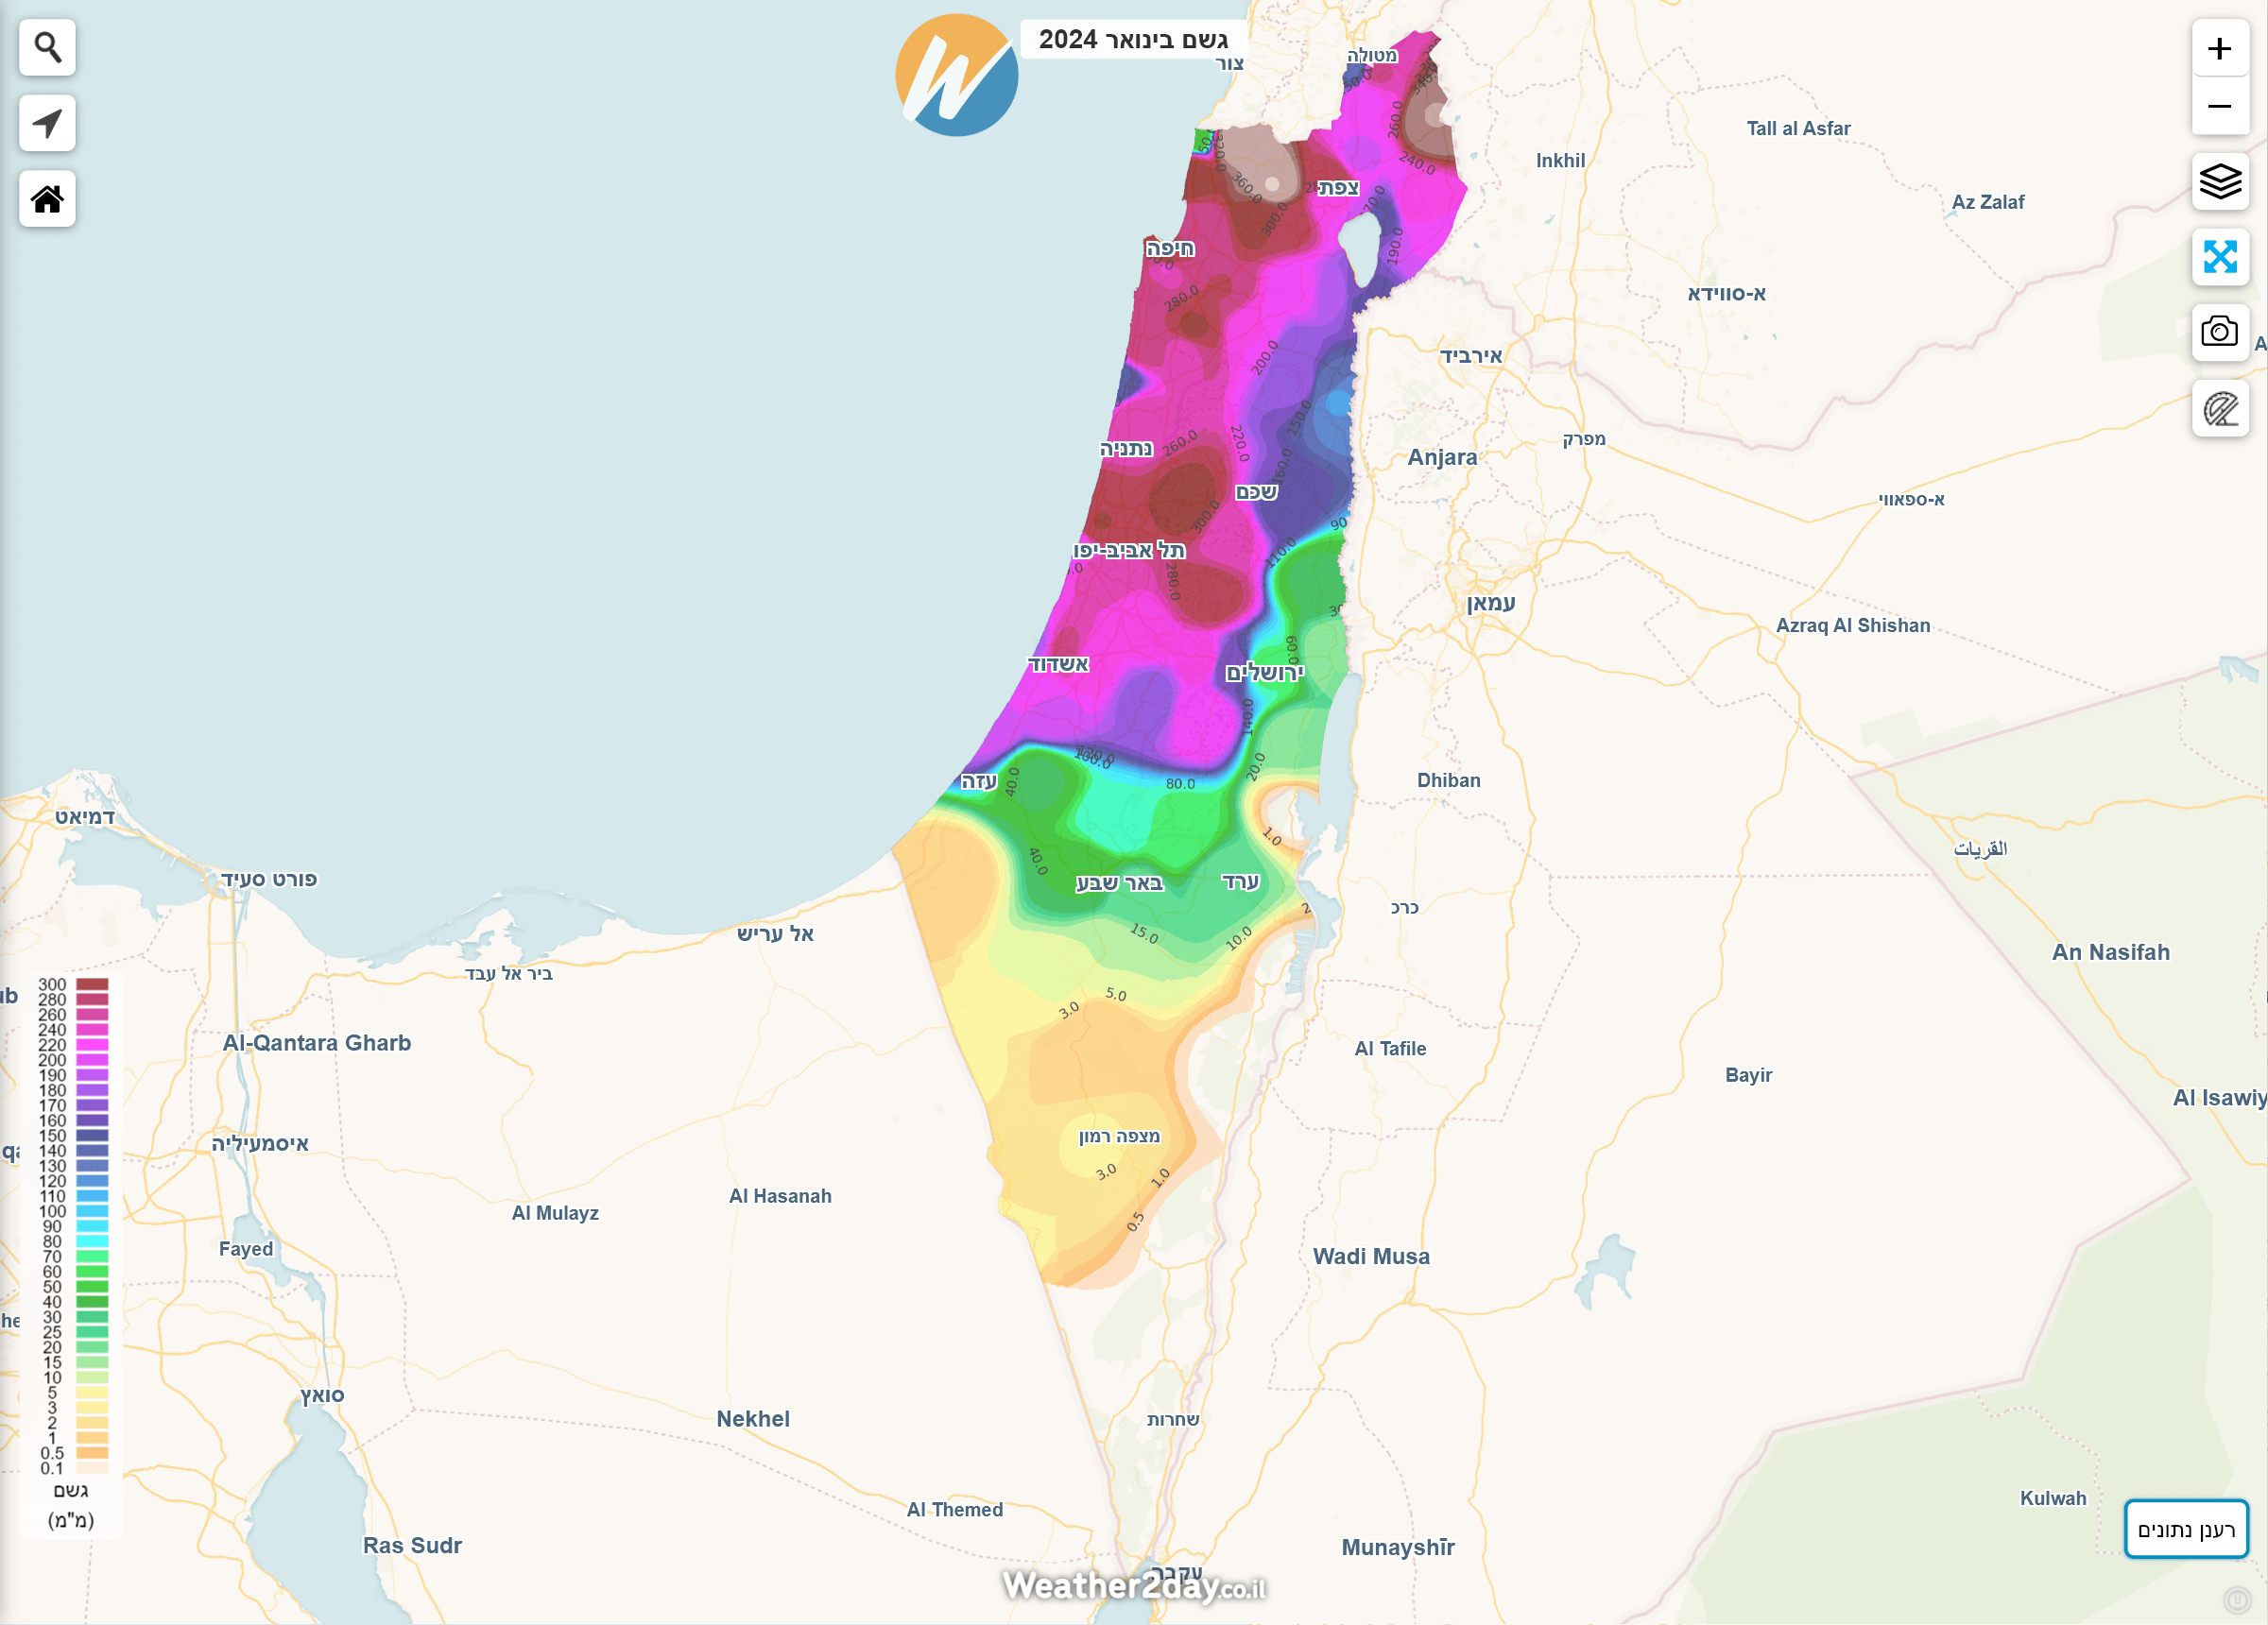Click the מטולה label
Screen dimensions: 2268x1625
click(1372, 56)
